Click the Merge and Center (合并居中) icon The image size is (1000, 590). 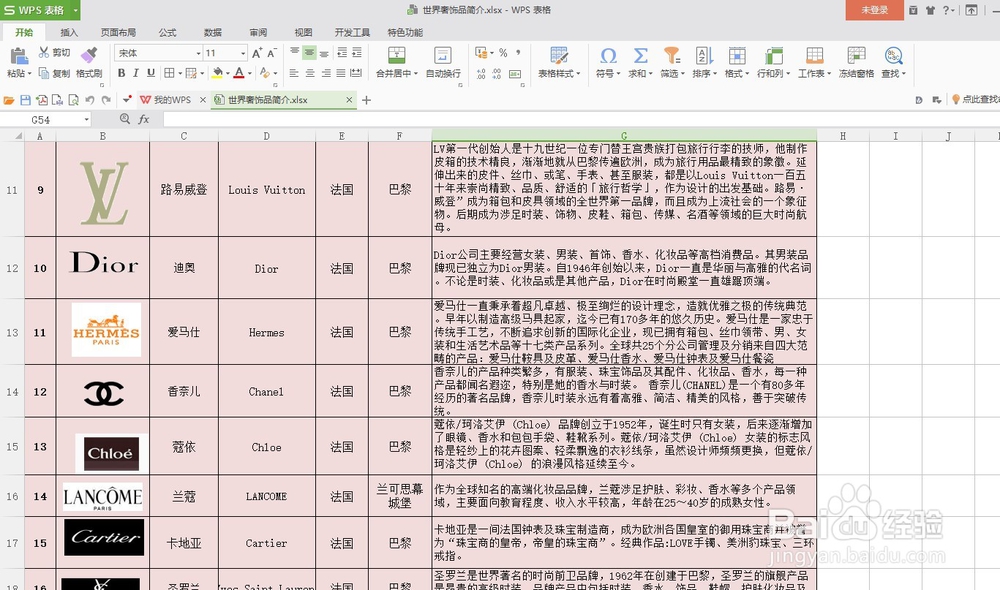pyautogui.click(x=397, y=55)
